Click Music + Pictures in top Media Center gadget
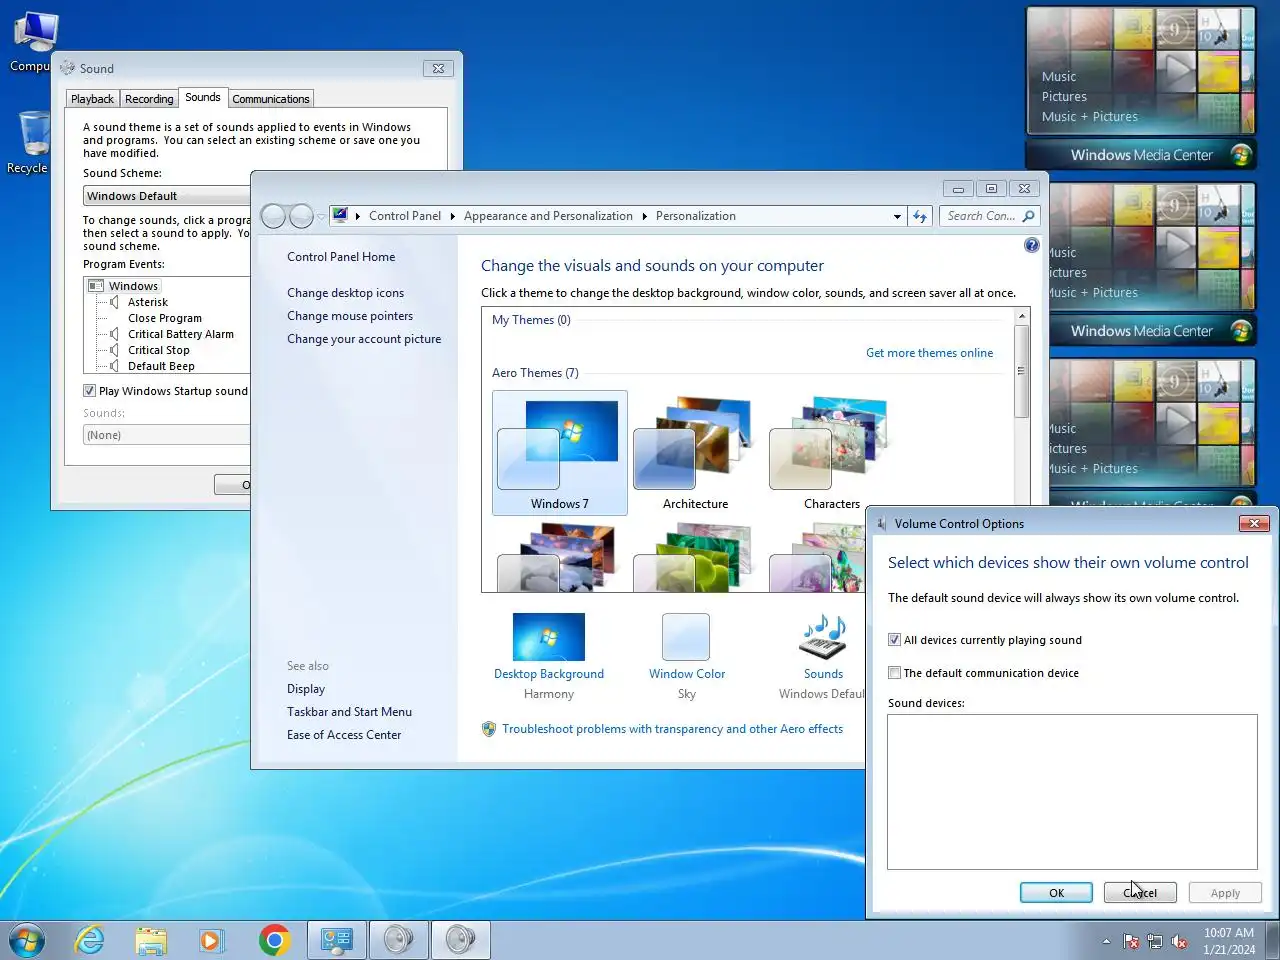This screenshot has height=960, width=1280. (x=1089, y=117)
